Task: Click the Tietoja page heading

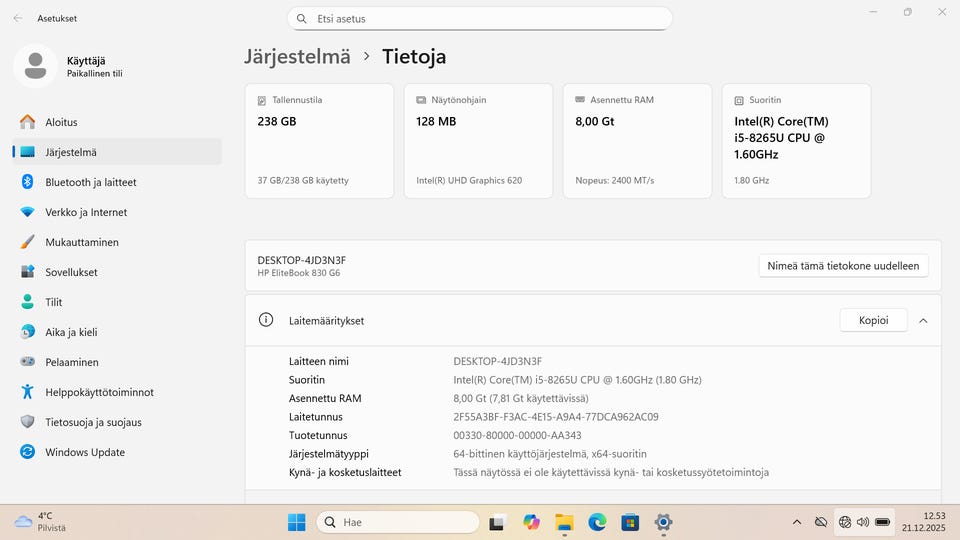Action: (414, 56)
